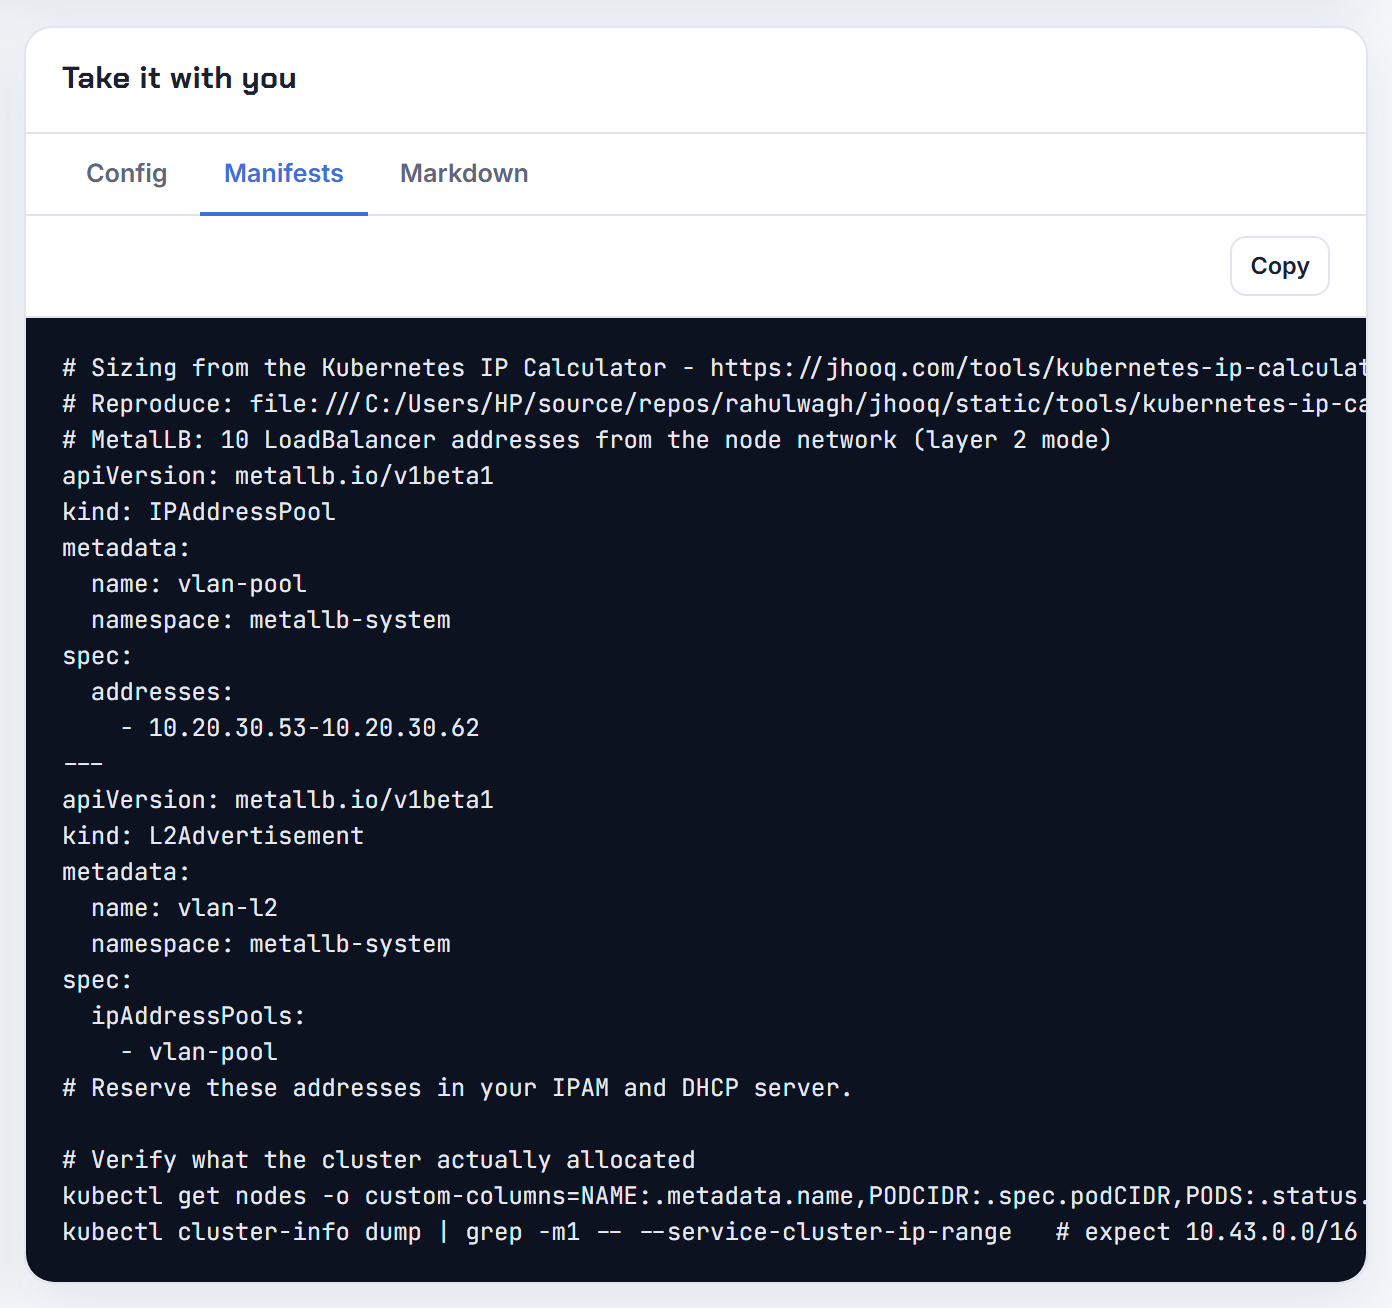The width and height of the screenshot is (1392, 1308).
Task: Click the "kubectl cluster-info dump" command line
Action: pyautogui.click(x=710, y=1232)
